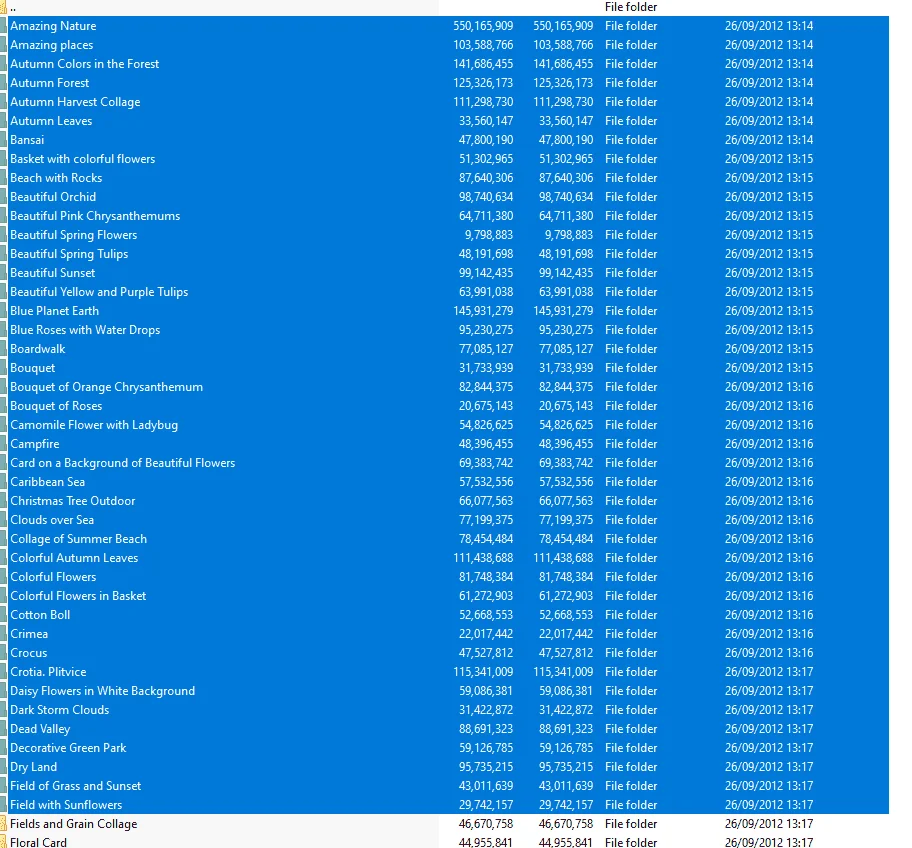Click date 26/09/2012 13:17 on Crotia. Plitvice row
The image size is (912, 848).
tap(768, 672)
